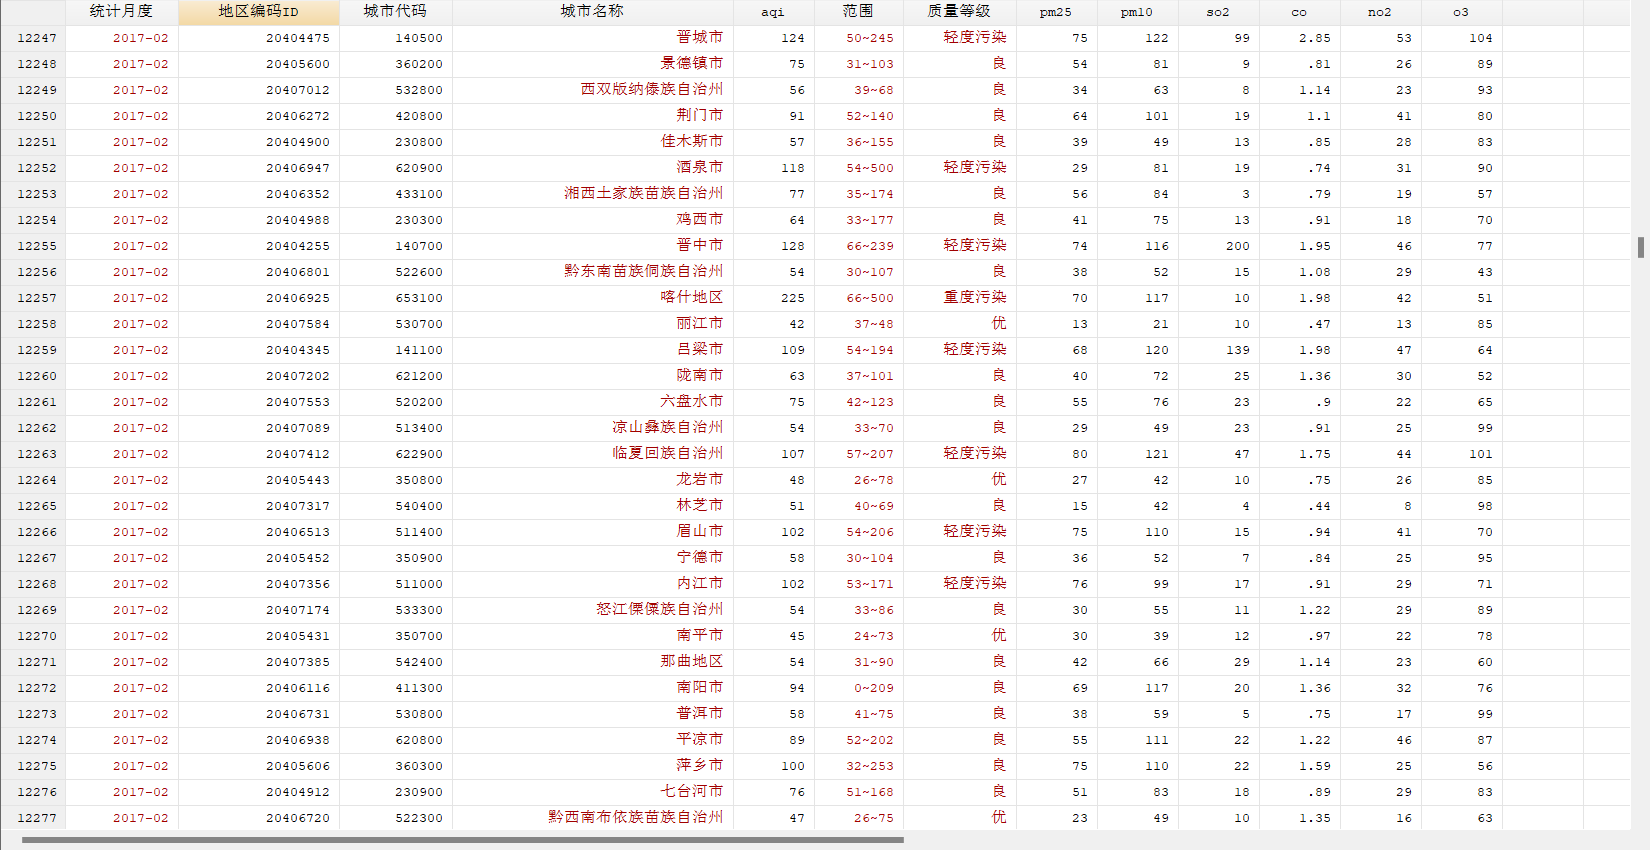Sort by the 统计月度 column header
The height and width of the screenshot is (850, 1650).
tap(121, 12)
